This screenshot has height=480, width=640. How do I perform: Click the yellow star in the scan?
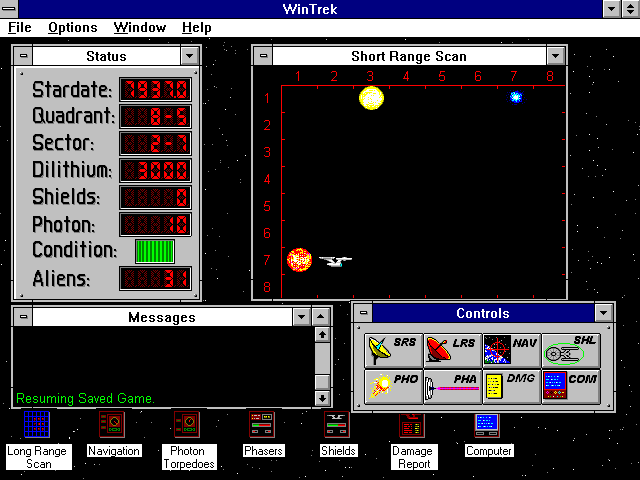(371, 98)
